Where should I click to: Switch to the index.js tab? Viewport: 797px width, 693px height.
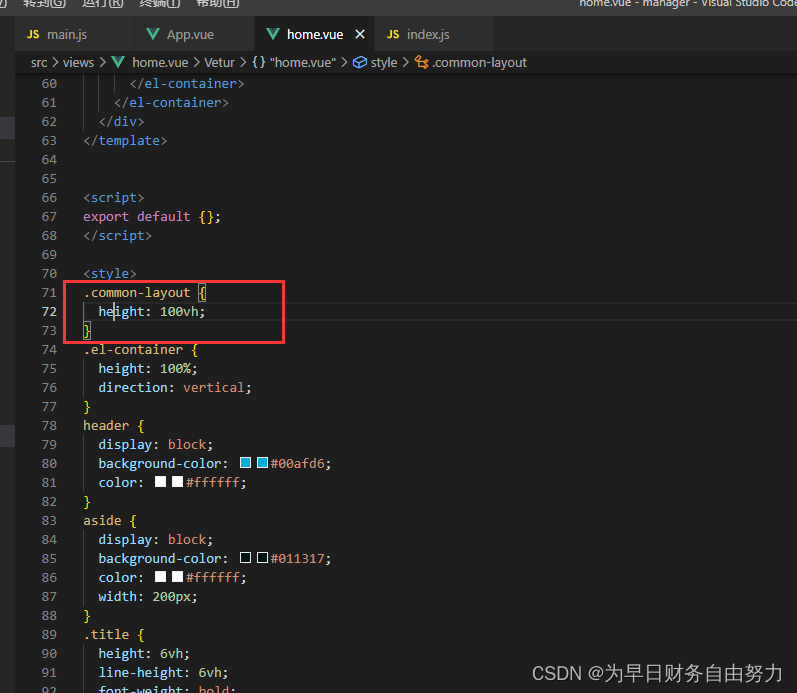tap(435, 35)
